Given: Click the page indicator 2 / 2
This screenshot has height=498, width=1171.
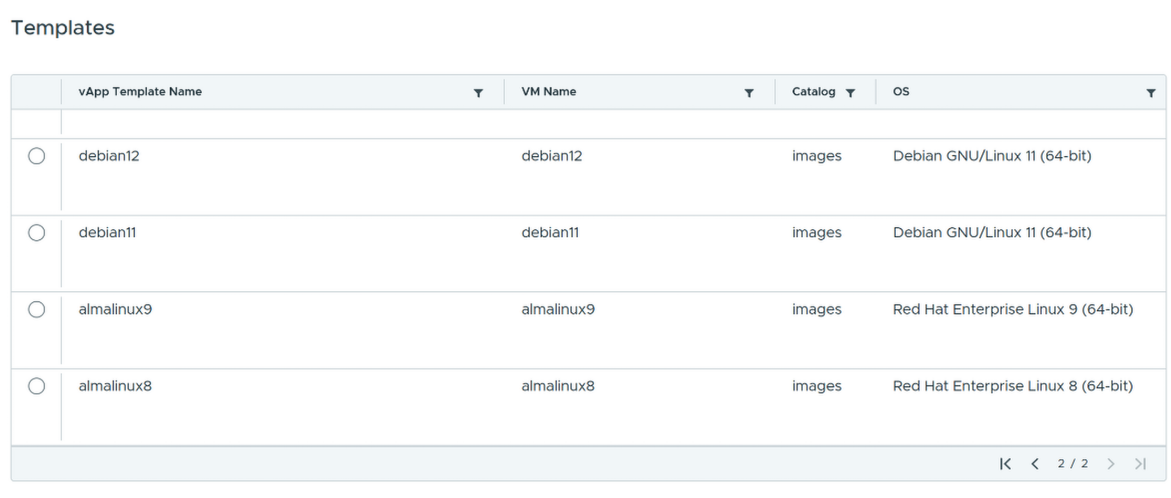Looking at the screenshot, I should pos(1072,464).
